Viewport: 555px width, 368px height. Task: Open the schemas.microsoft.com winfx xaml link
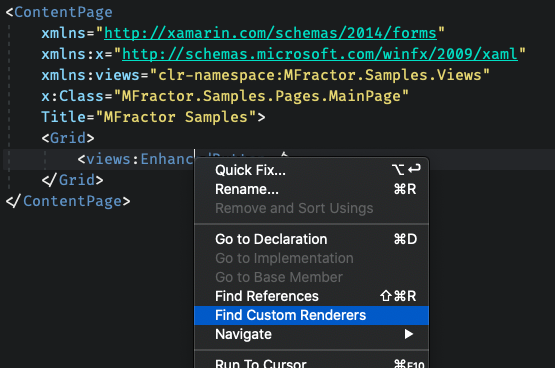click(320, 54)
